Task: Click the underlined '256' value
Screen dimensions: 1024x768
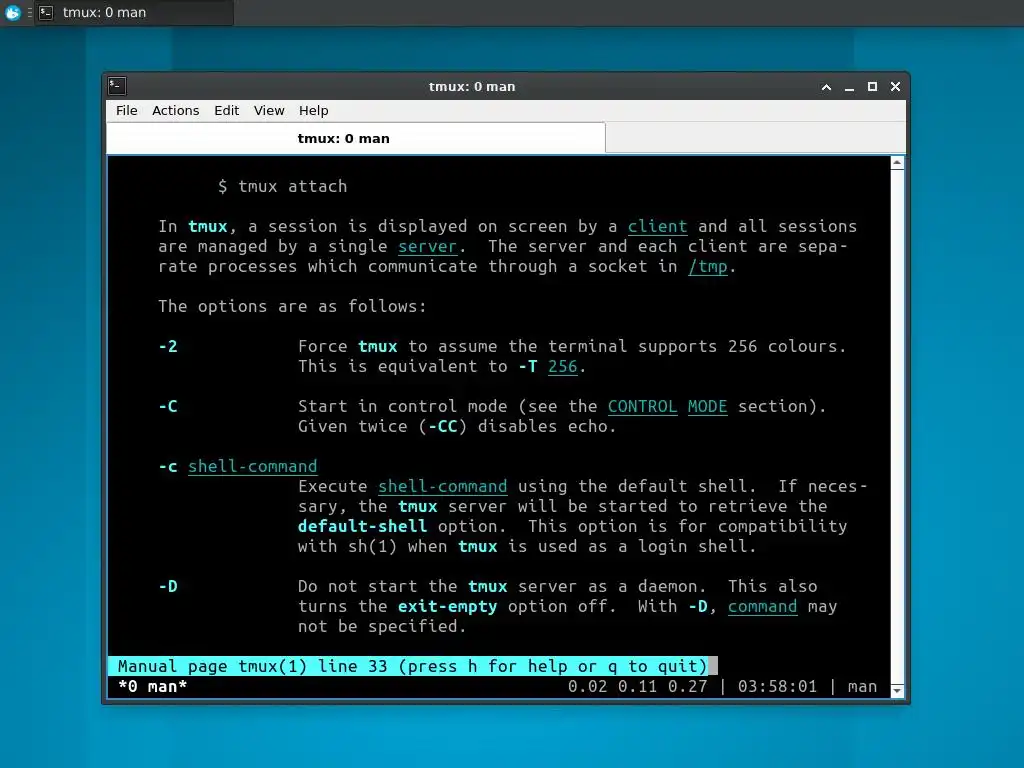Action: coord(562,366)
